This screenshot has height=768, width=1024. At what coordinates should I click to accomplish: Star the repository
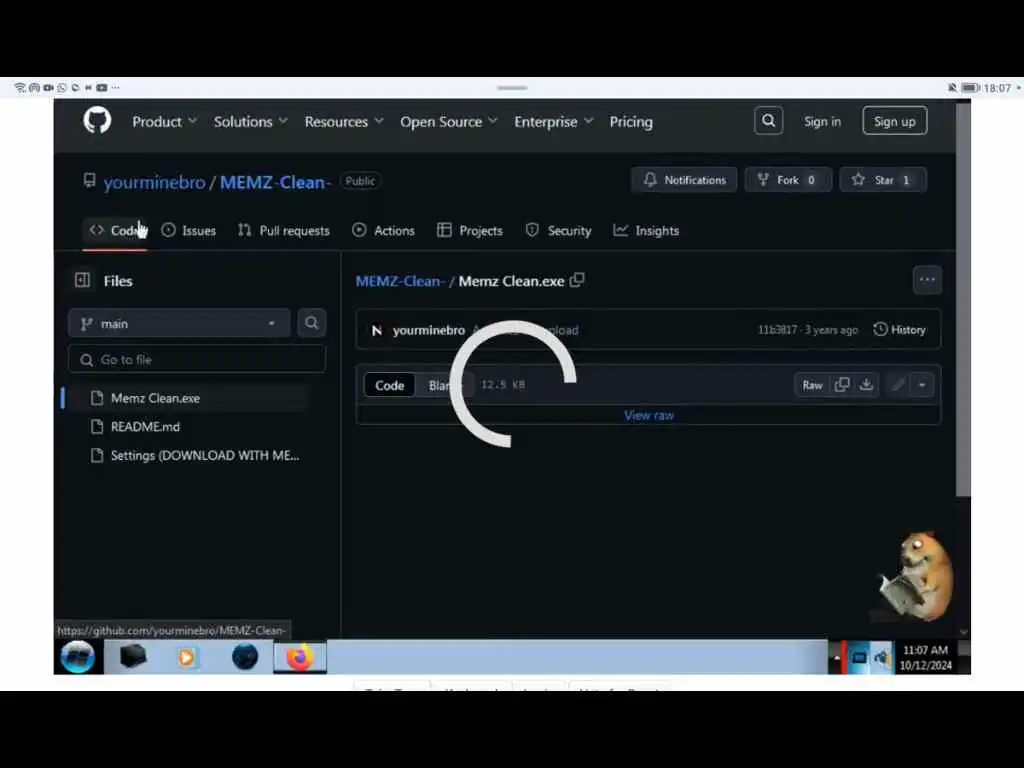point(882,180)
